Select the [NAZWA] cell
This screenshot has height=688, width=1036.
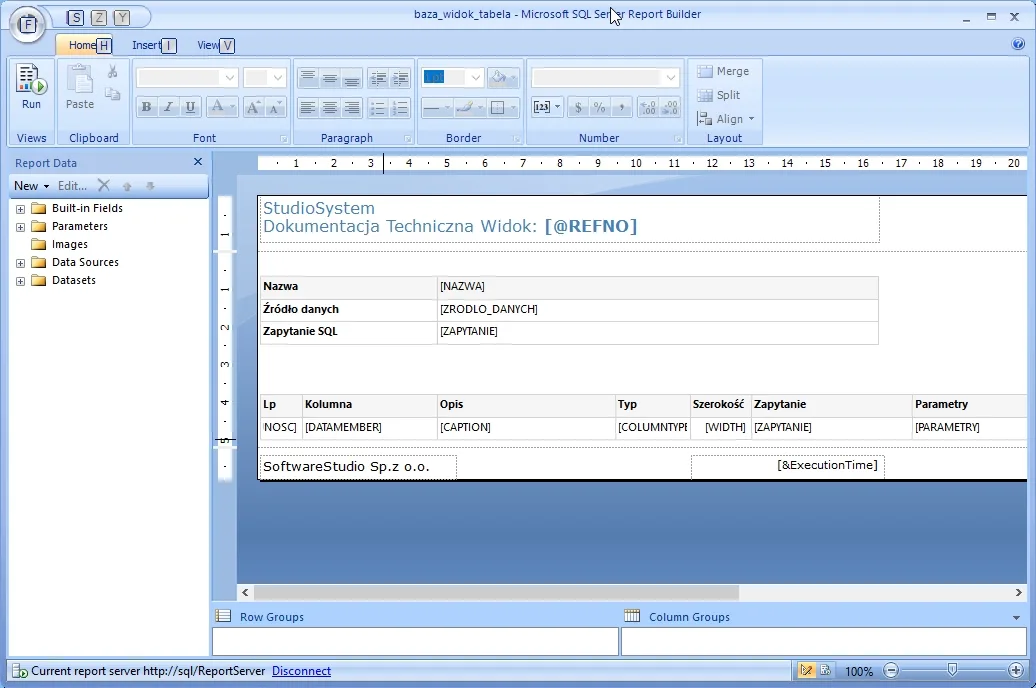click(658, 287)
